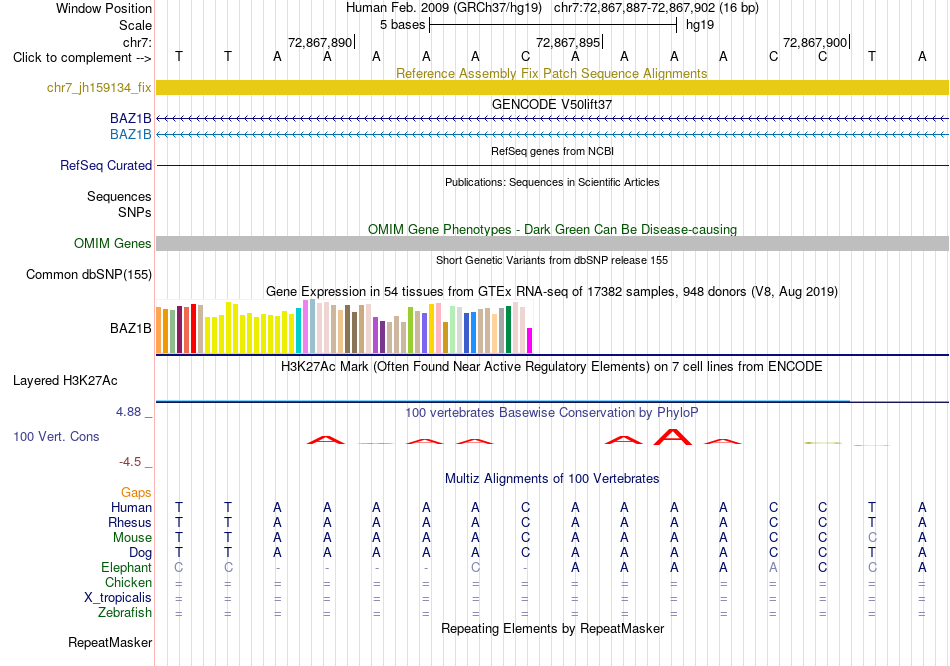
Task: Click the 'Layered H3K27Ac' label
Action: (x=65, y=381)
